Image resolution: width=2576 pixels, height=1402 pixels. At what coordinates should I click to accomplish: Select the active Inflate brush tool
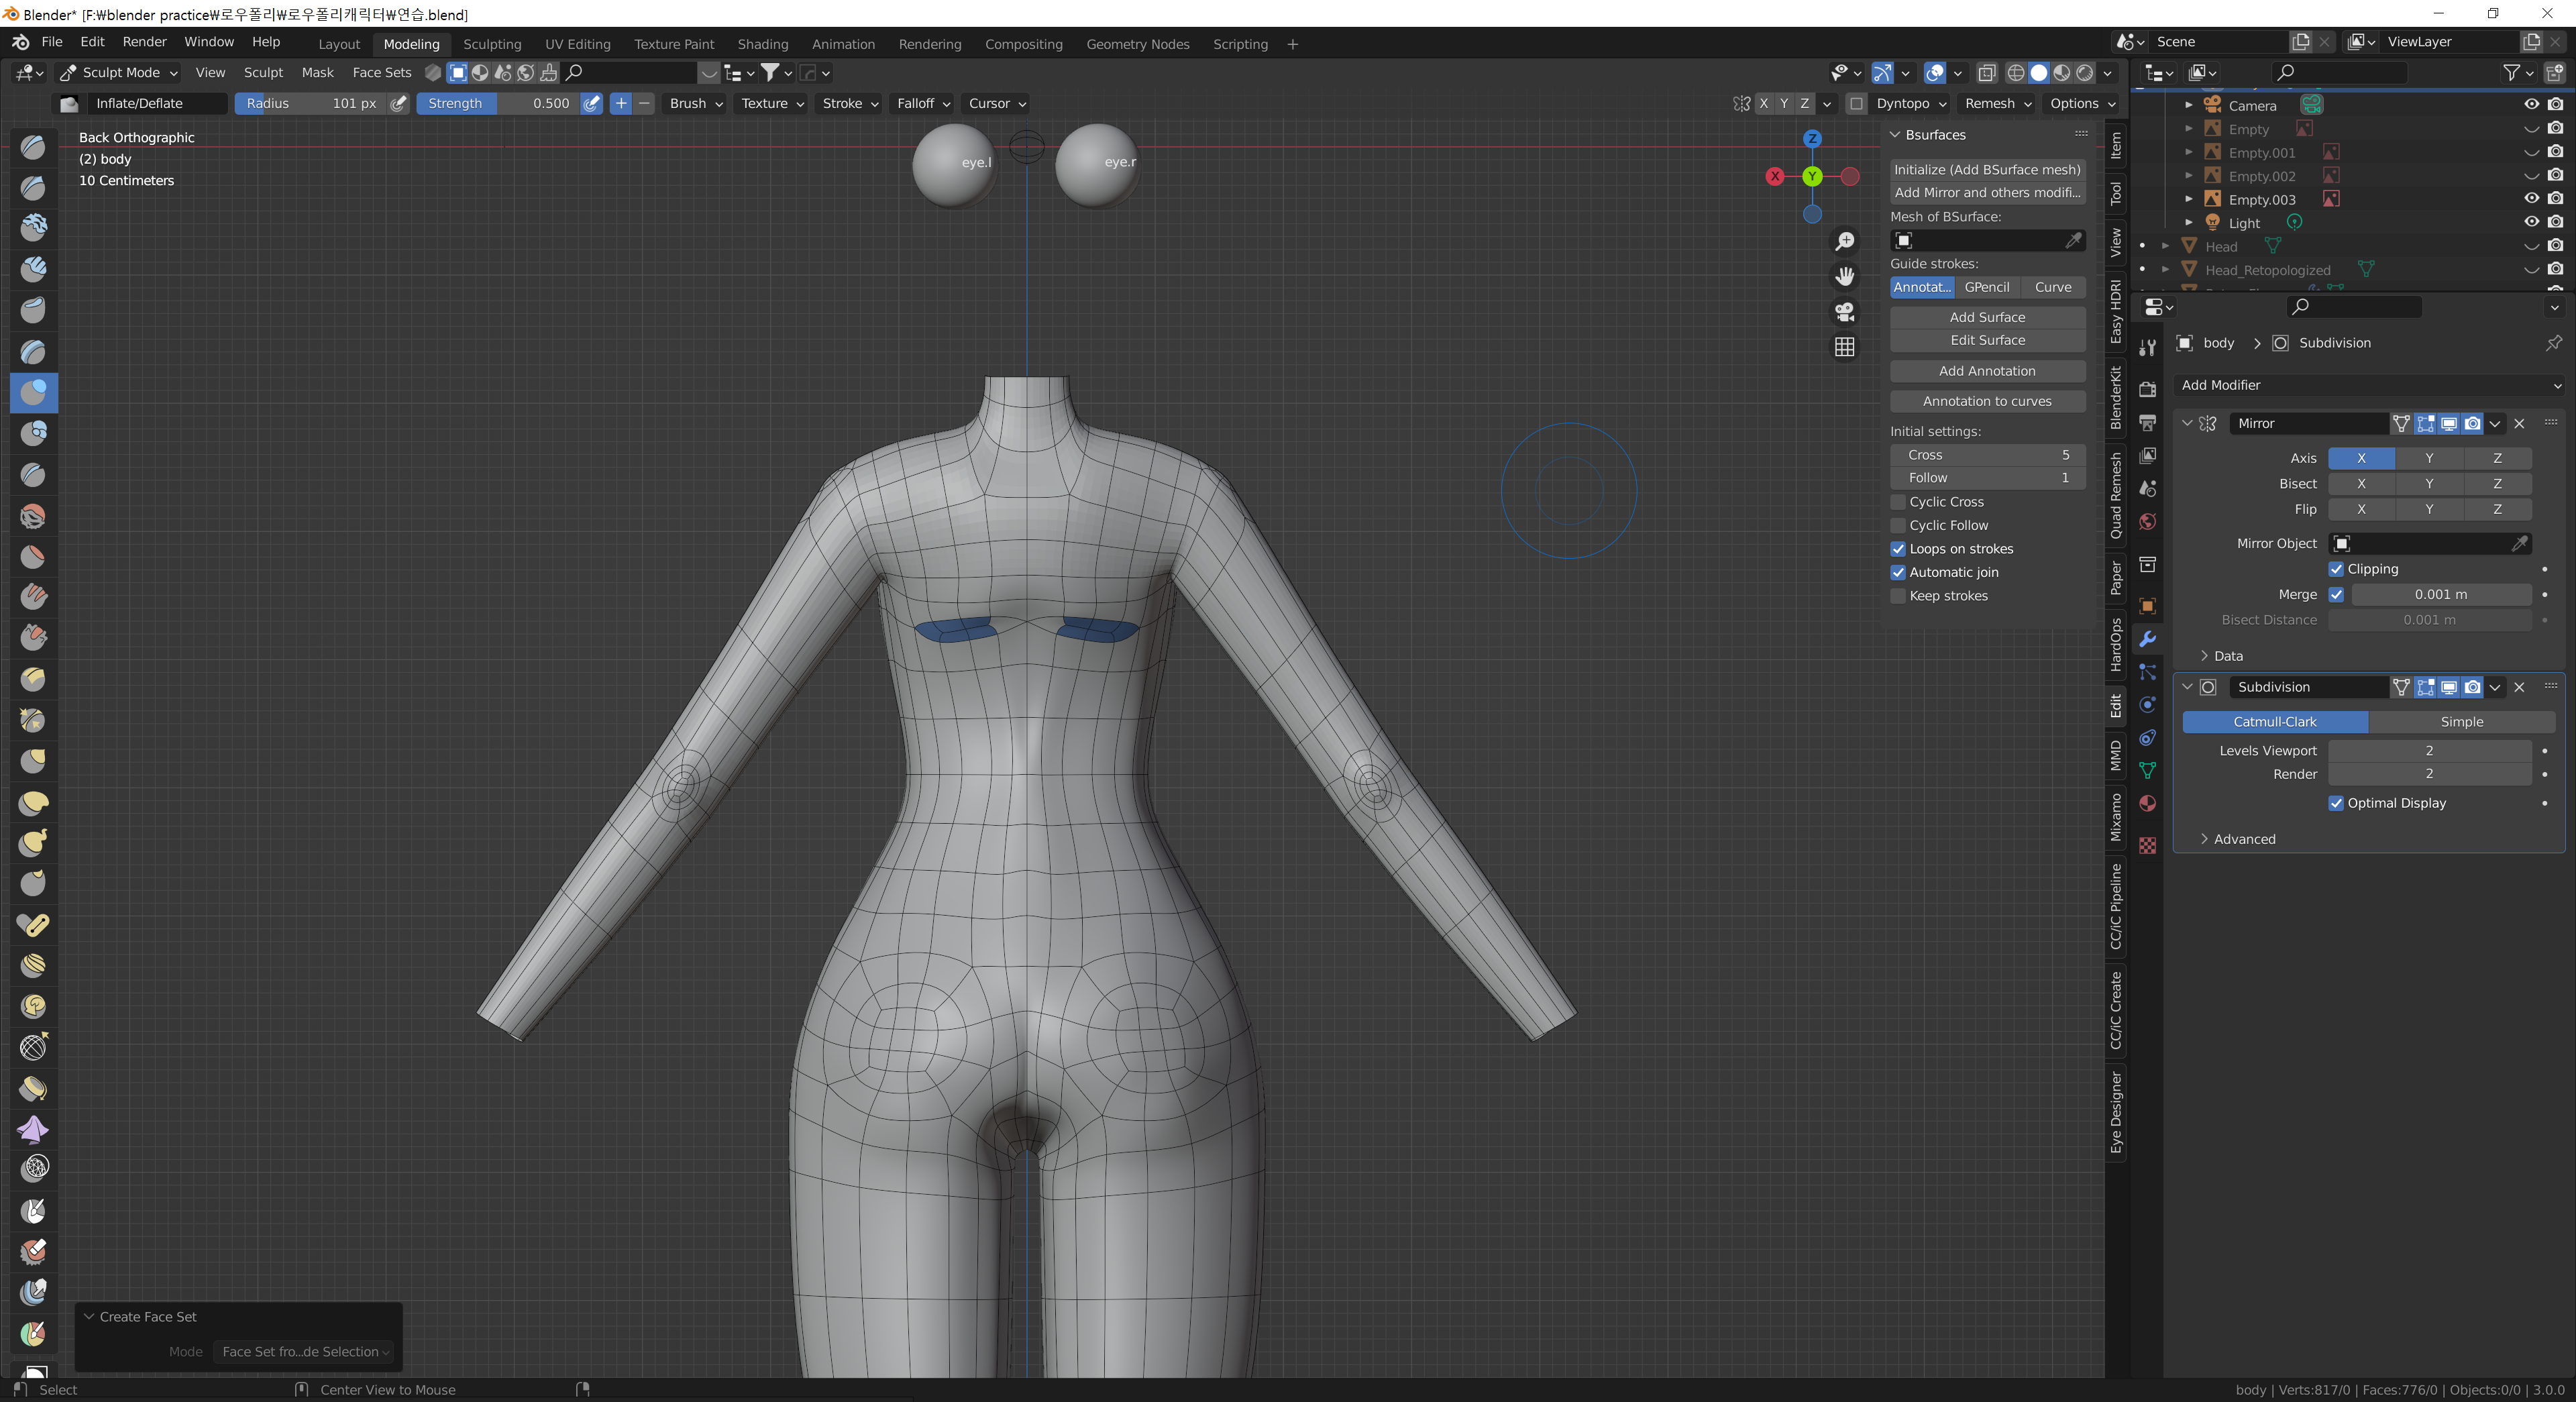(x=33, y=392)
